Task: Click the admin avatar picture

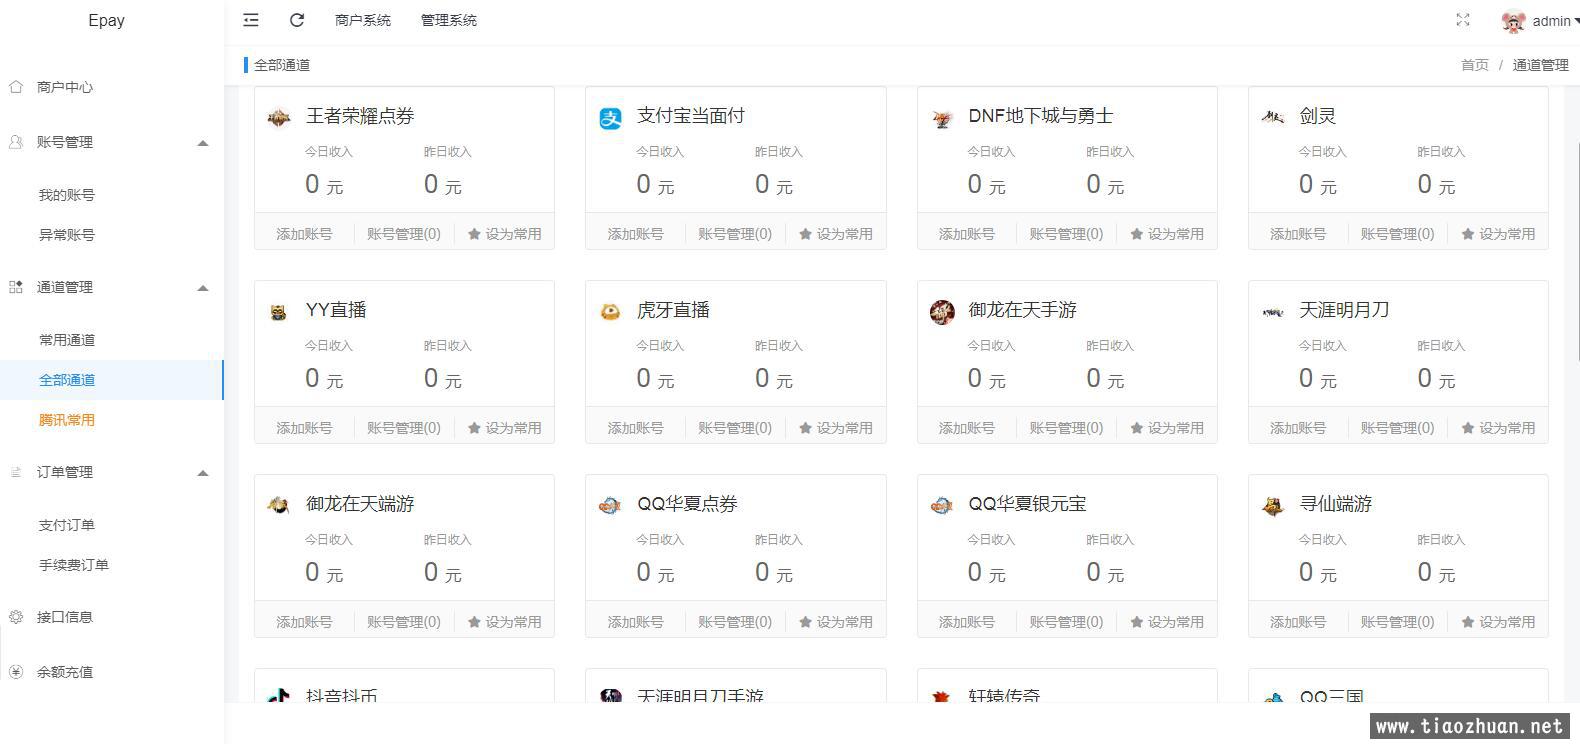Action: tap(1514, 21)
